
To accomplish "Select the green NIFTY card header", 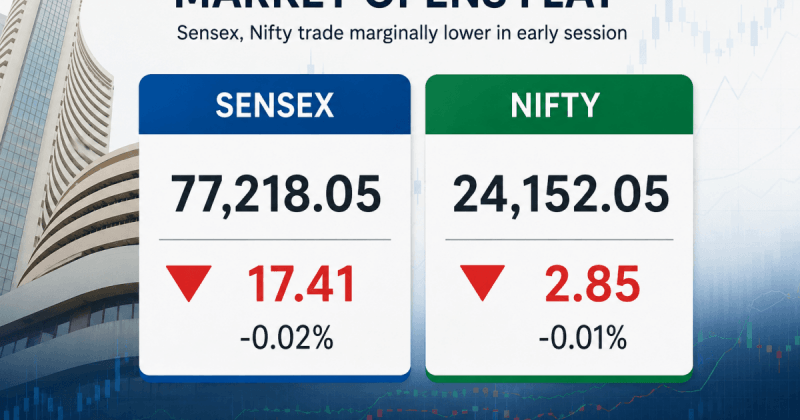I will [x=559, y=105].
